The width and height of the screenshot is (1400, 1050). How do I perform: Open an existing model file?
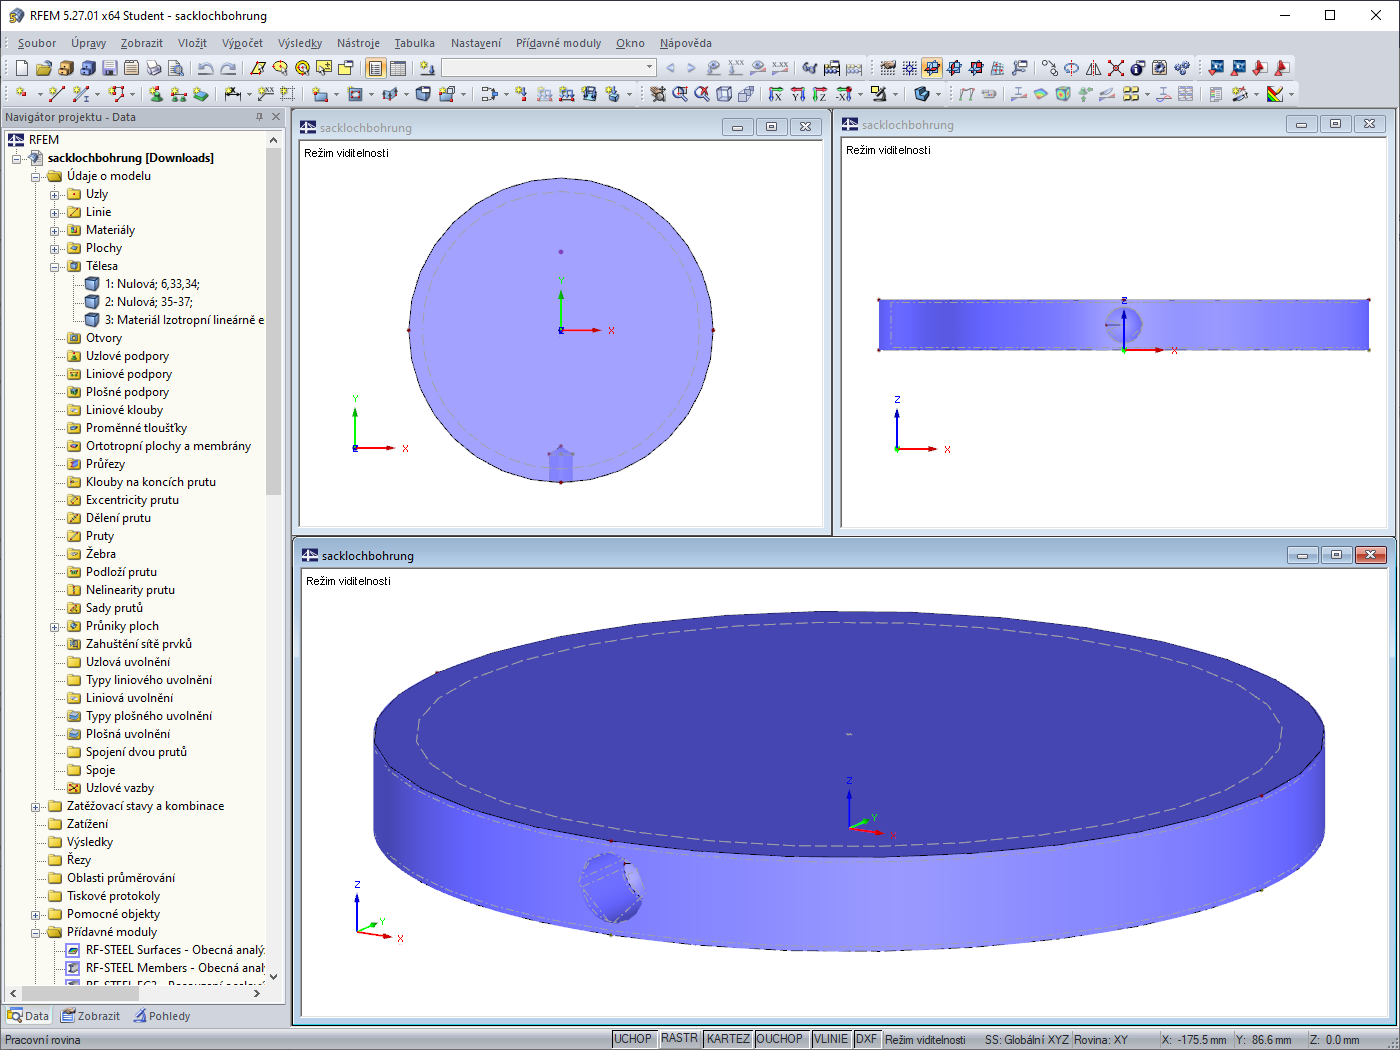pos(43,68)
